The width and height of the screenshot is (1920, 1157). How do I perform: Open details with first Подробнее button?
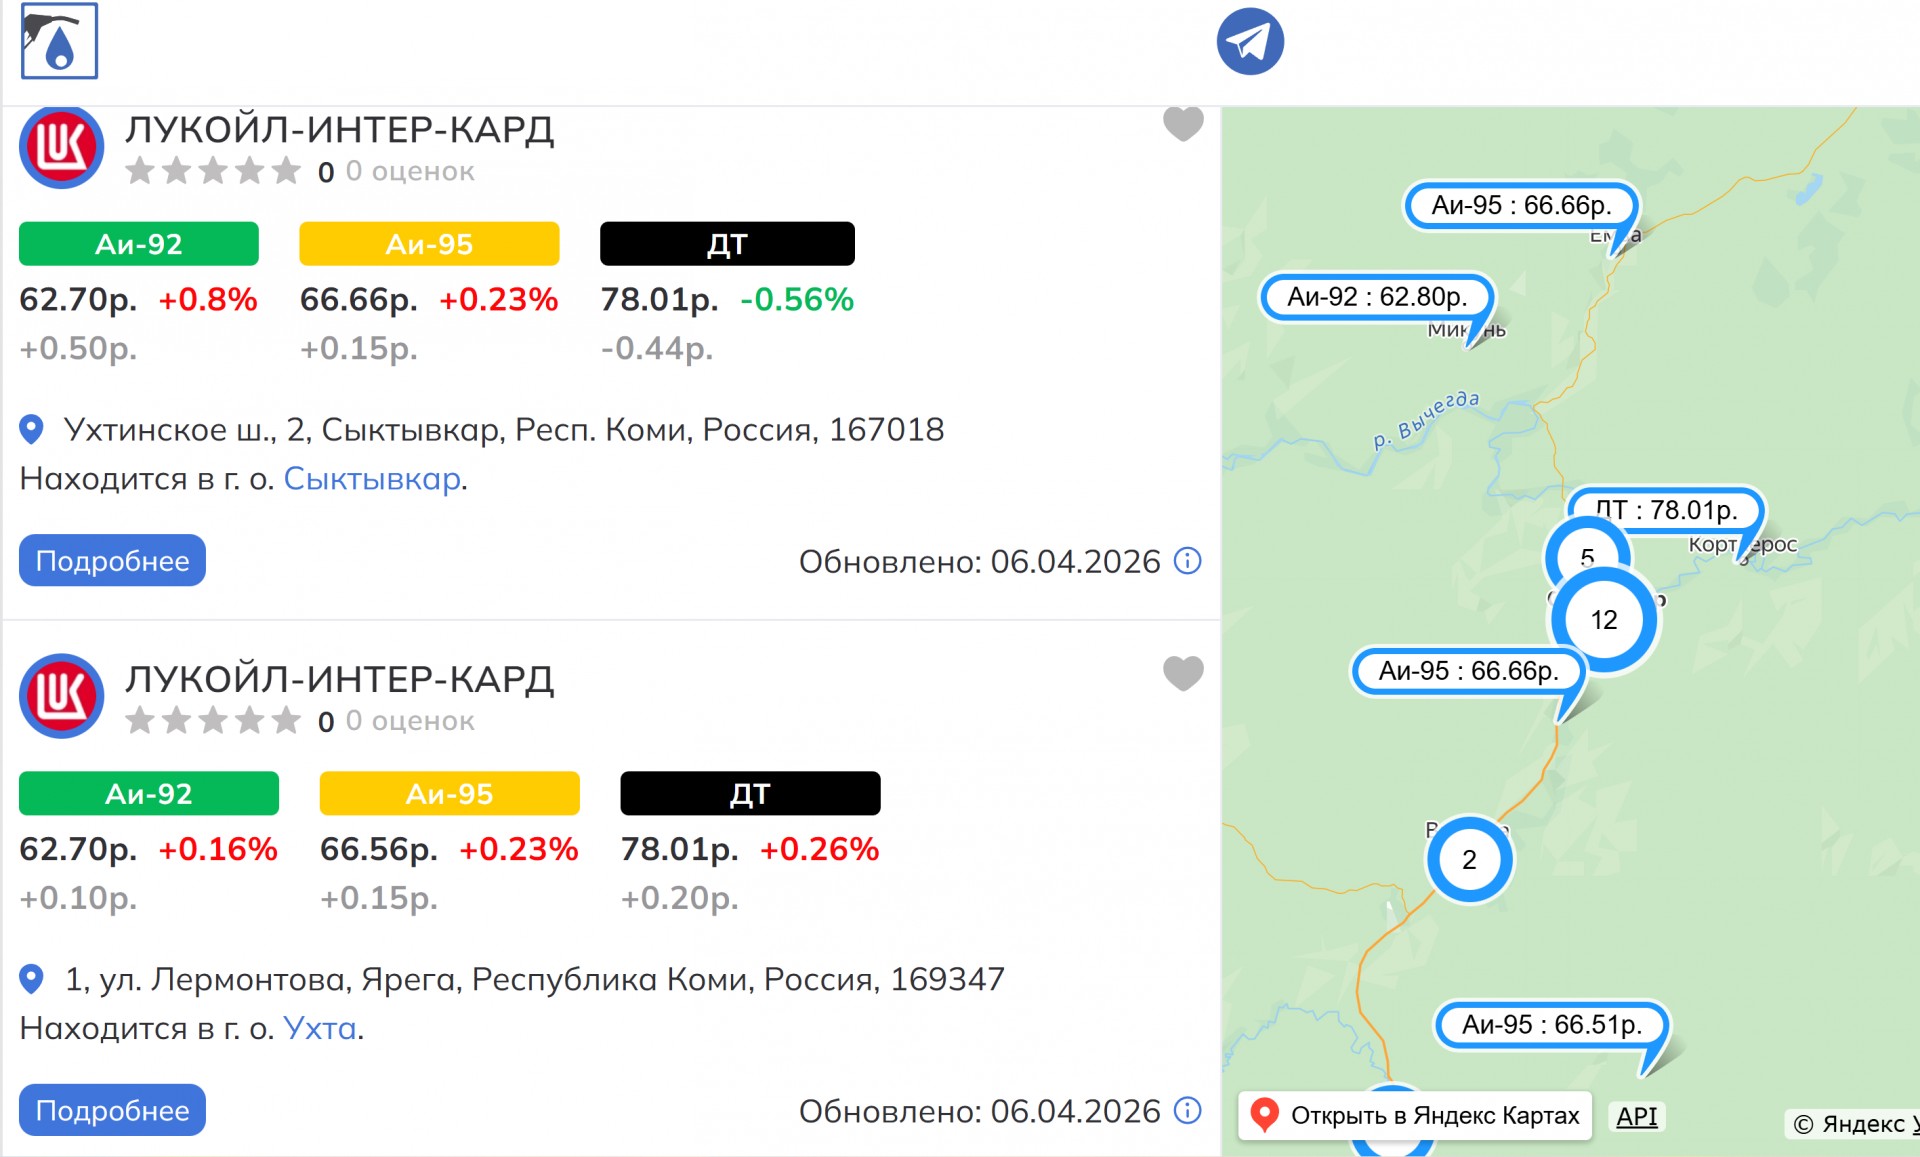112,560
